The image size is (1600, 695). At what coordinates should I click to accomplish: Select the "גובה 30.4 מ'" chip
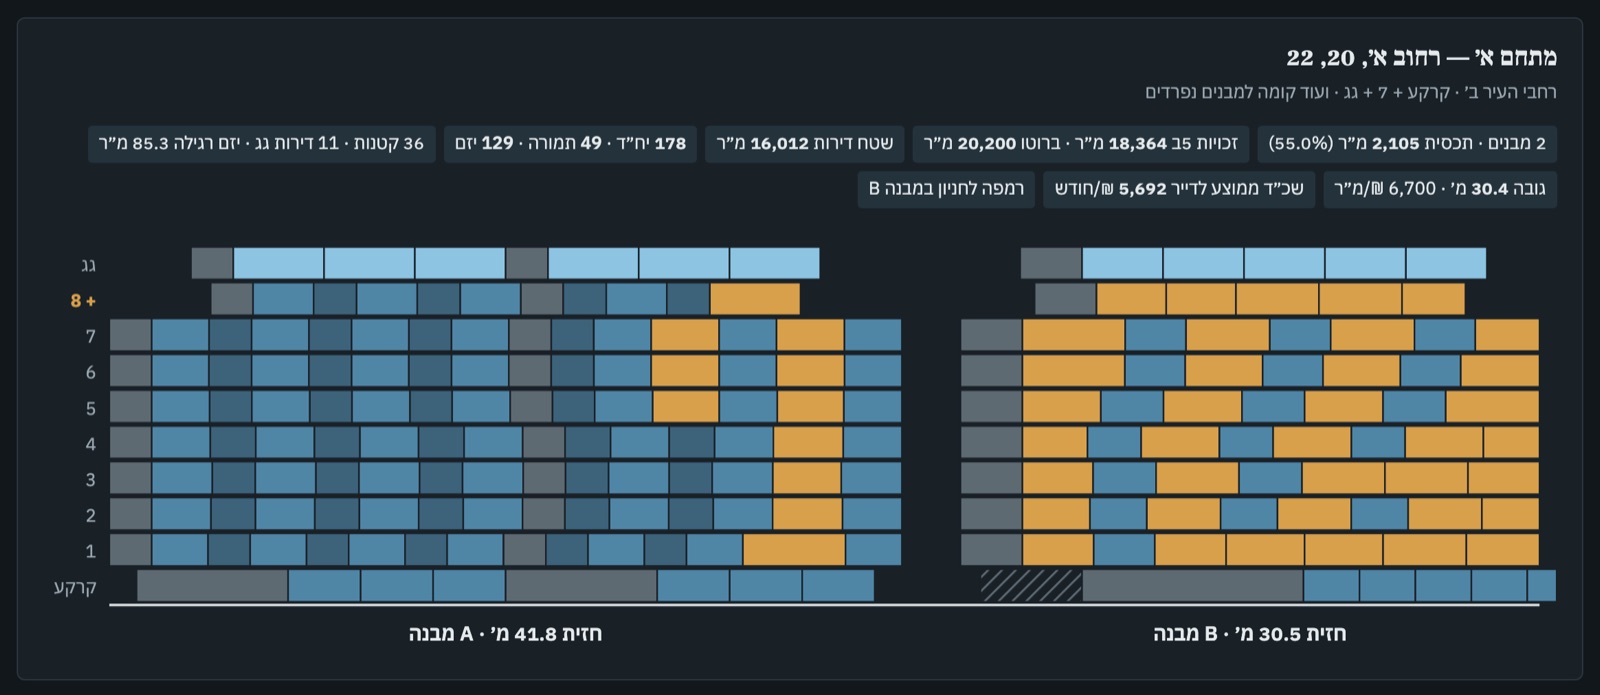point(1440,189)
